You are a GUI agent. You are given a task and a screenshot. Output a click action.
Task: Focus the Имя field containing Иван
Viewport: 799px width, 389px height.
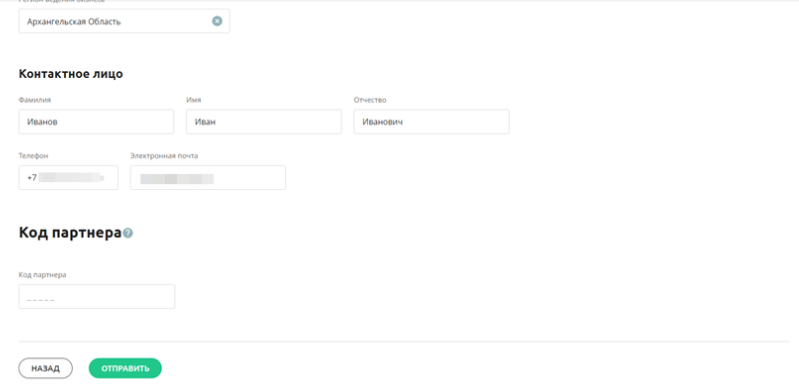pos(263,122)
